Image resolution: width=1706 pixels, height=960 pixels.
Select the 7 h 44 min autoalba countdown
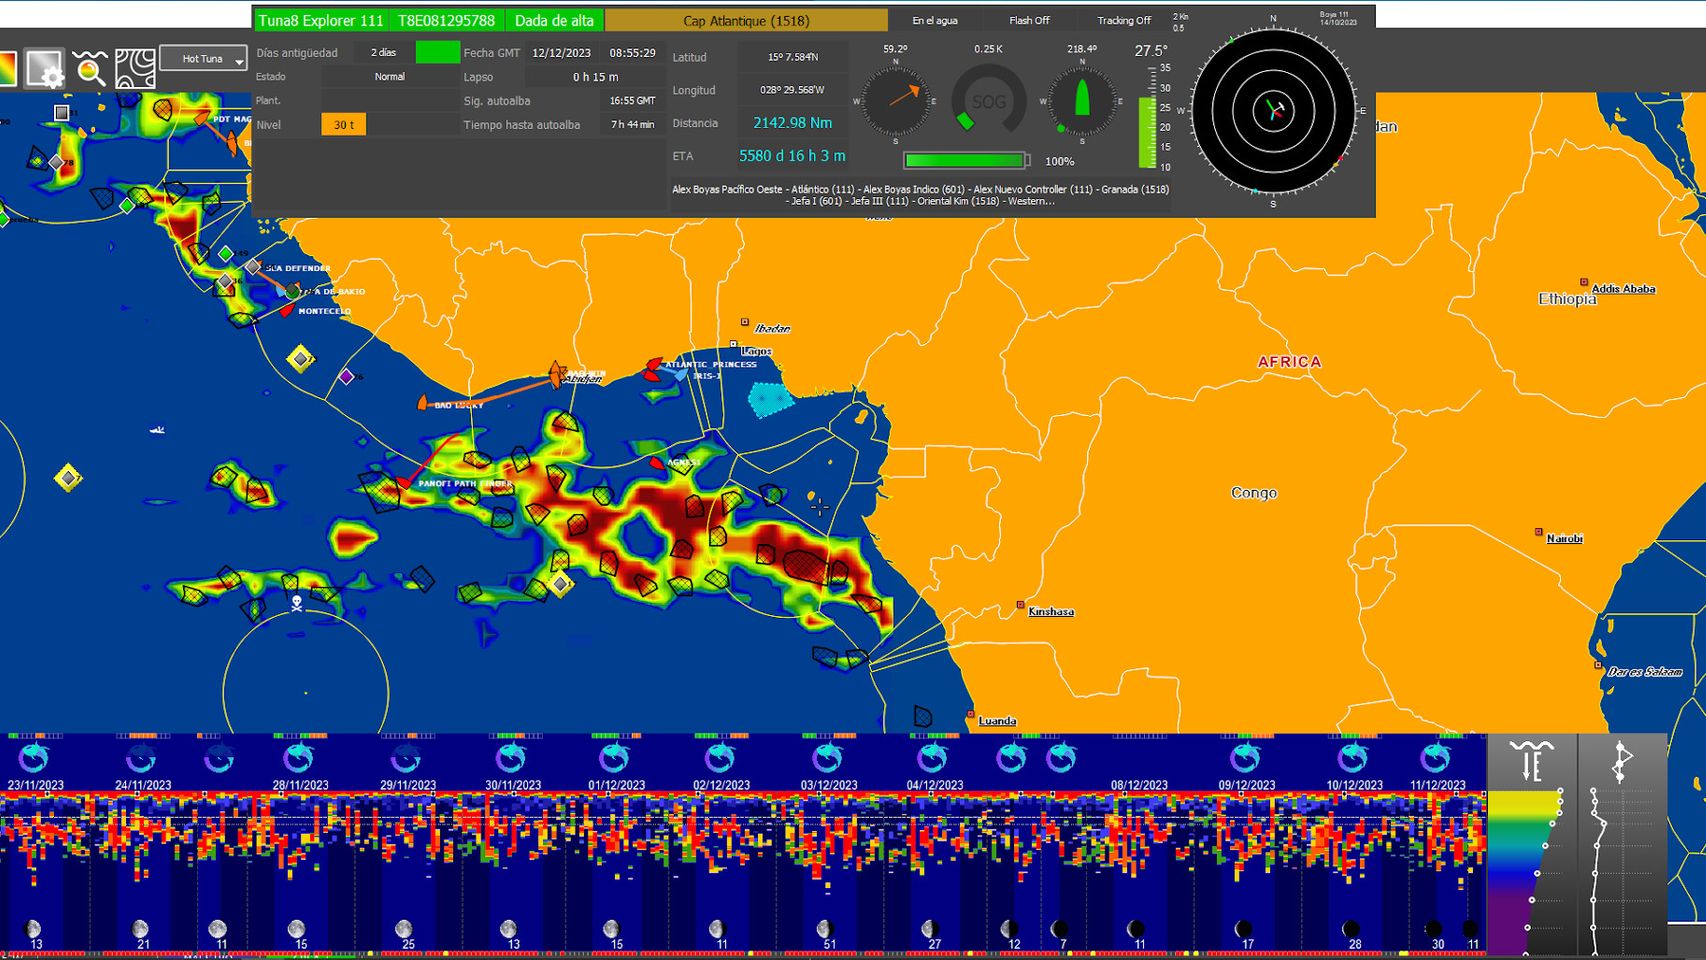632,125
